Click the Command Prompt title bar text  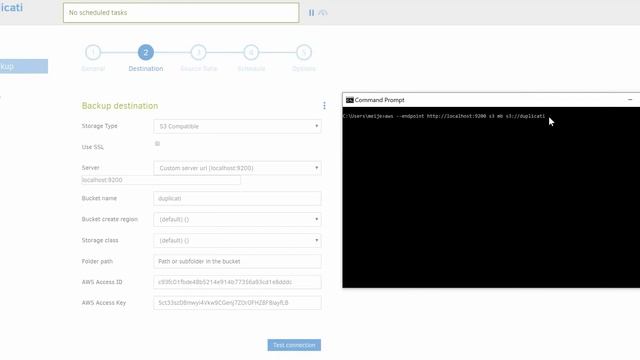pyautogui.click(x=379, y=100)
